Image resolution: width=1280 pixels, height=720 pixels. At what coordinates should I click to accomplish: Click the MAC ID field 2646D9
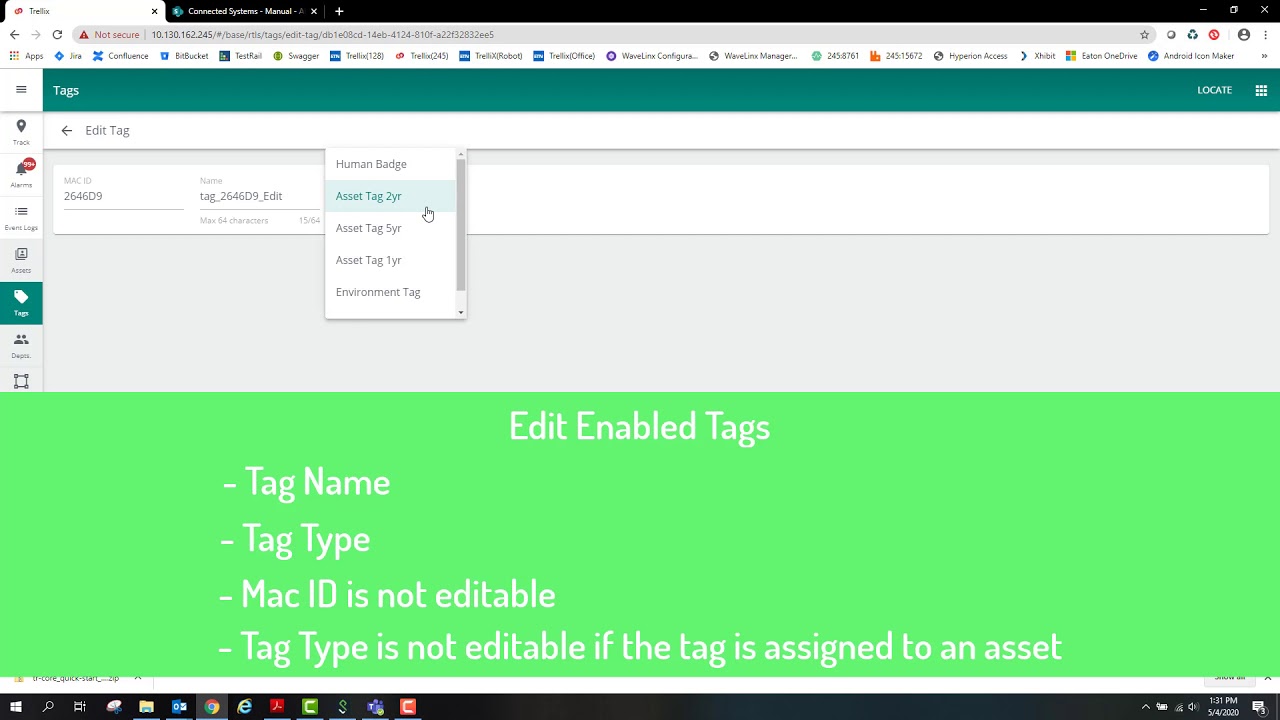[x=123, y=196]
